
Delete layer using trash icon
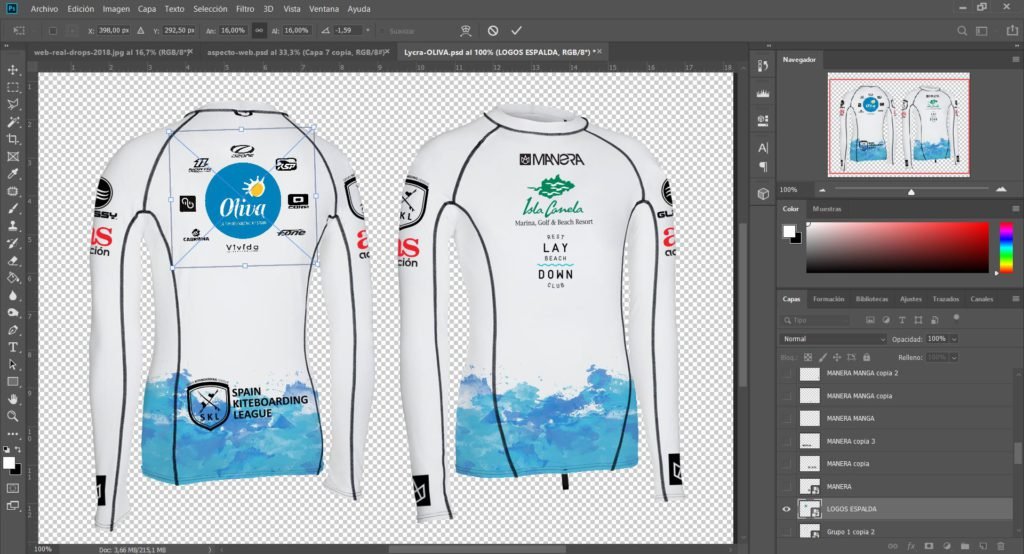1000,546
